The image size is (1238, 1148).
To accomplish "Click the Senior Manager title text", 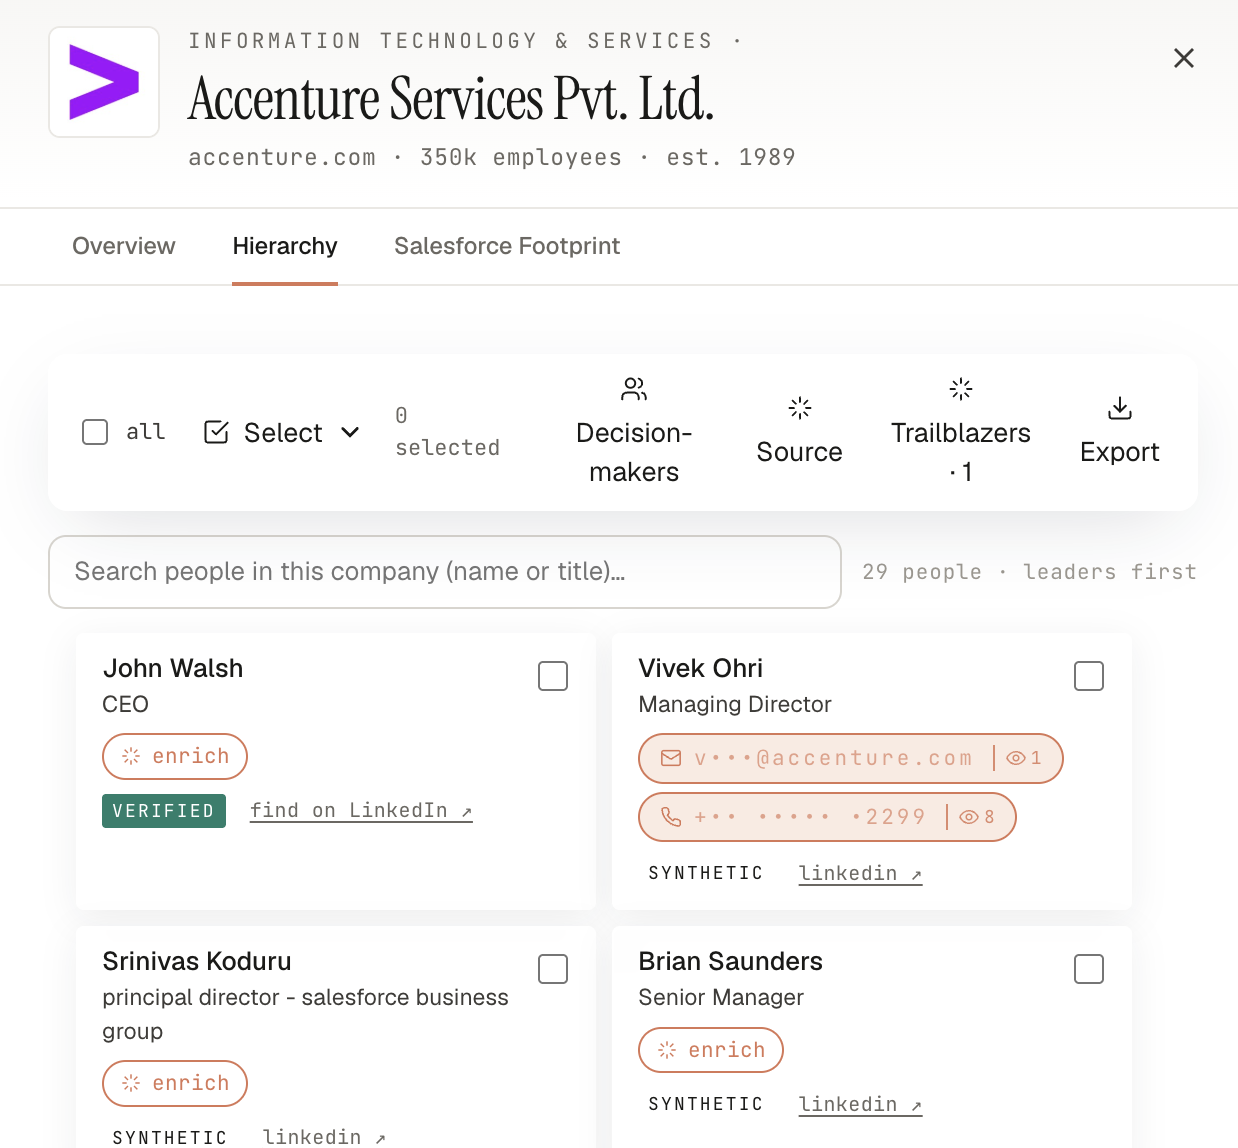I will coord(721,997).
